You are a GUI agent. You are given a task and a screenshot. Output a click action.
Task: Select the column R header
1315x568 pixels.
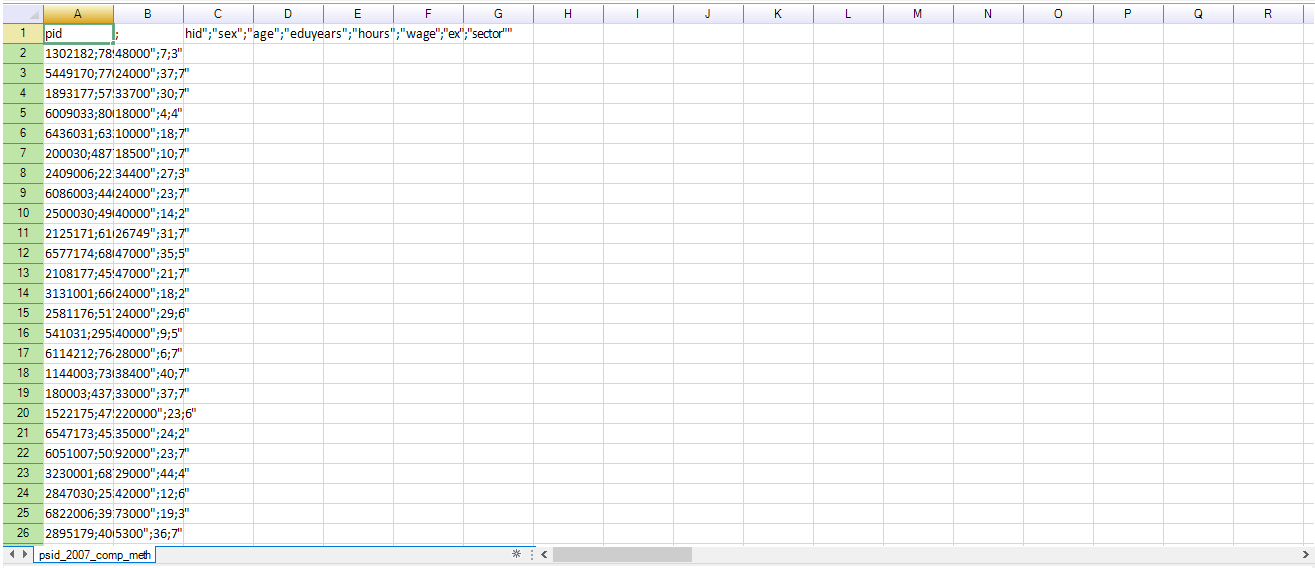[1267, 14]
